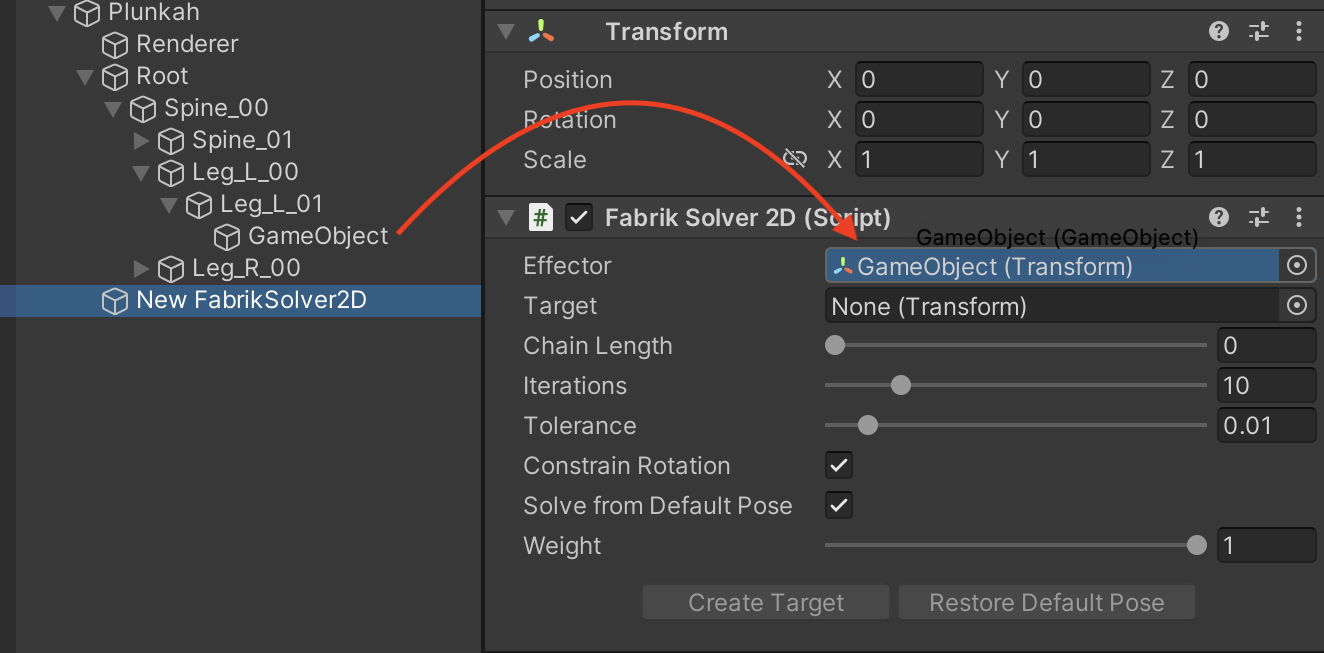Click the Restore Default Pose button
The width and height of the screenshot is (1324, 653).
pos(1046,603)
